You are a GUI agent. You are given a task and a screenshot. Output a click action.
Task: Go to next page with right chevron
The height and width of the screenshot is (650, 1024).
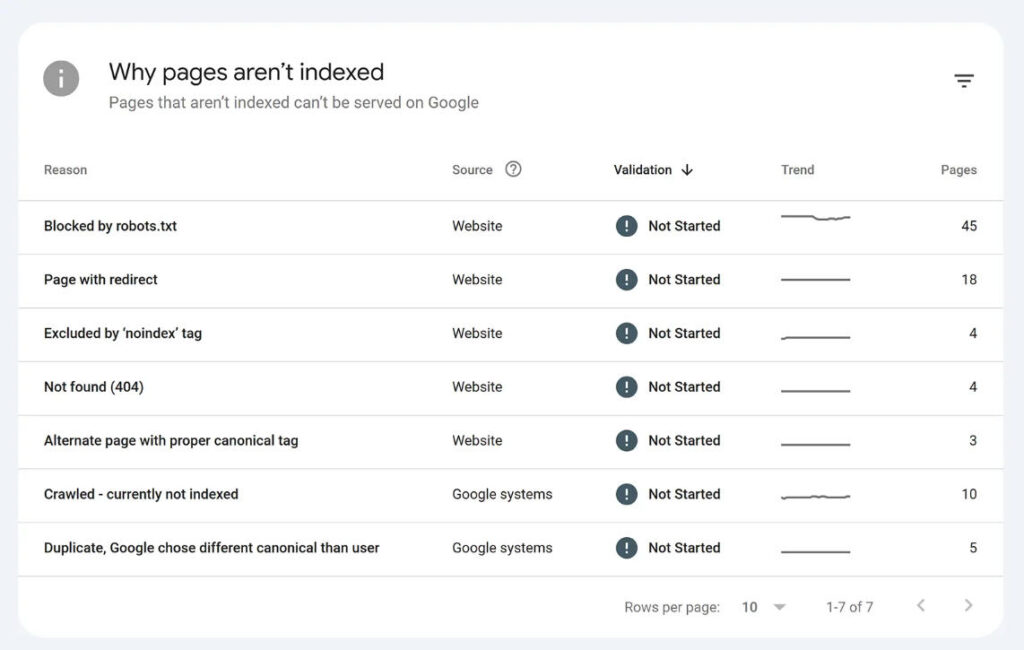tap(968, 606)
